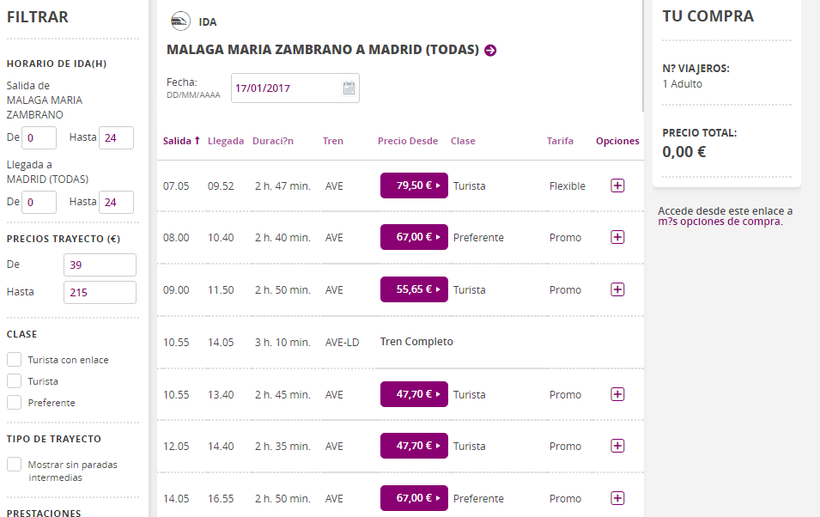
Task: Select the 79,50 € Turista fare
Action: [x=414, y=185]
